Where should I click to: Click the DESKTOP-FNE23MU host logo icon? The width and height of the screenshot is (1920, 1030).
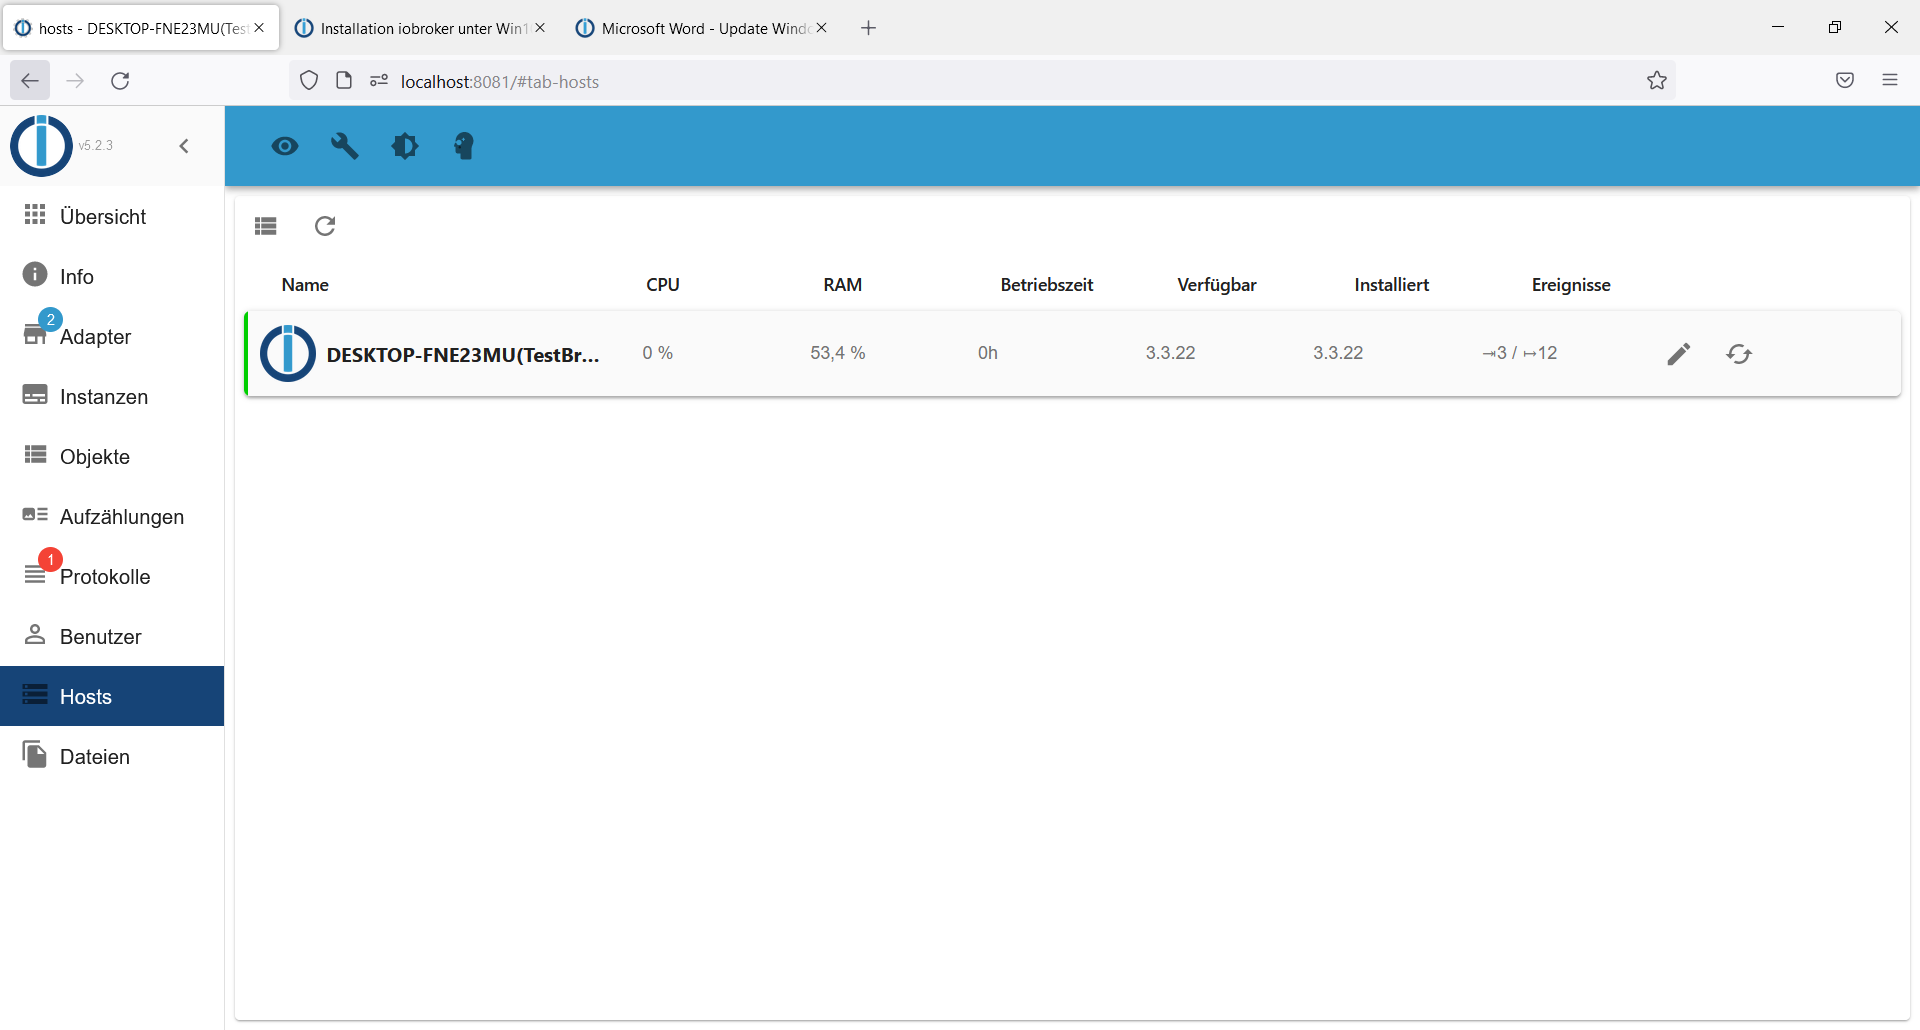pyautogui.click(x=288, y=353)
